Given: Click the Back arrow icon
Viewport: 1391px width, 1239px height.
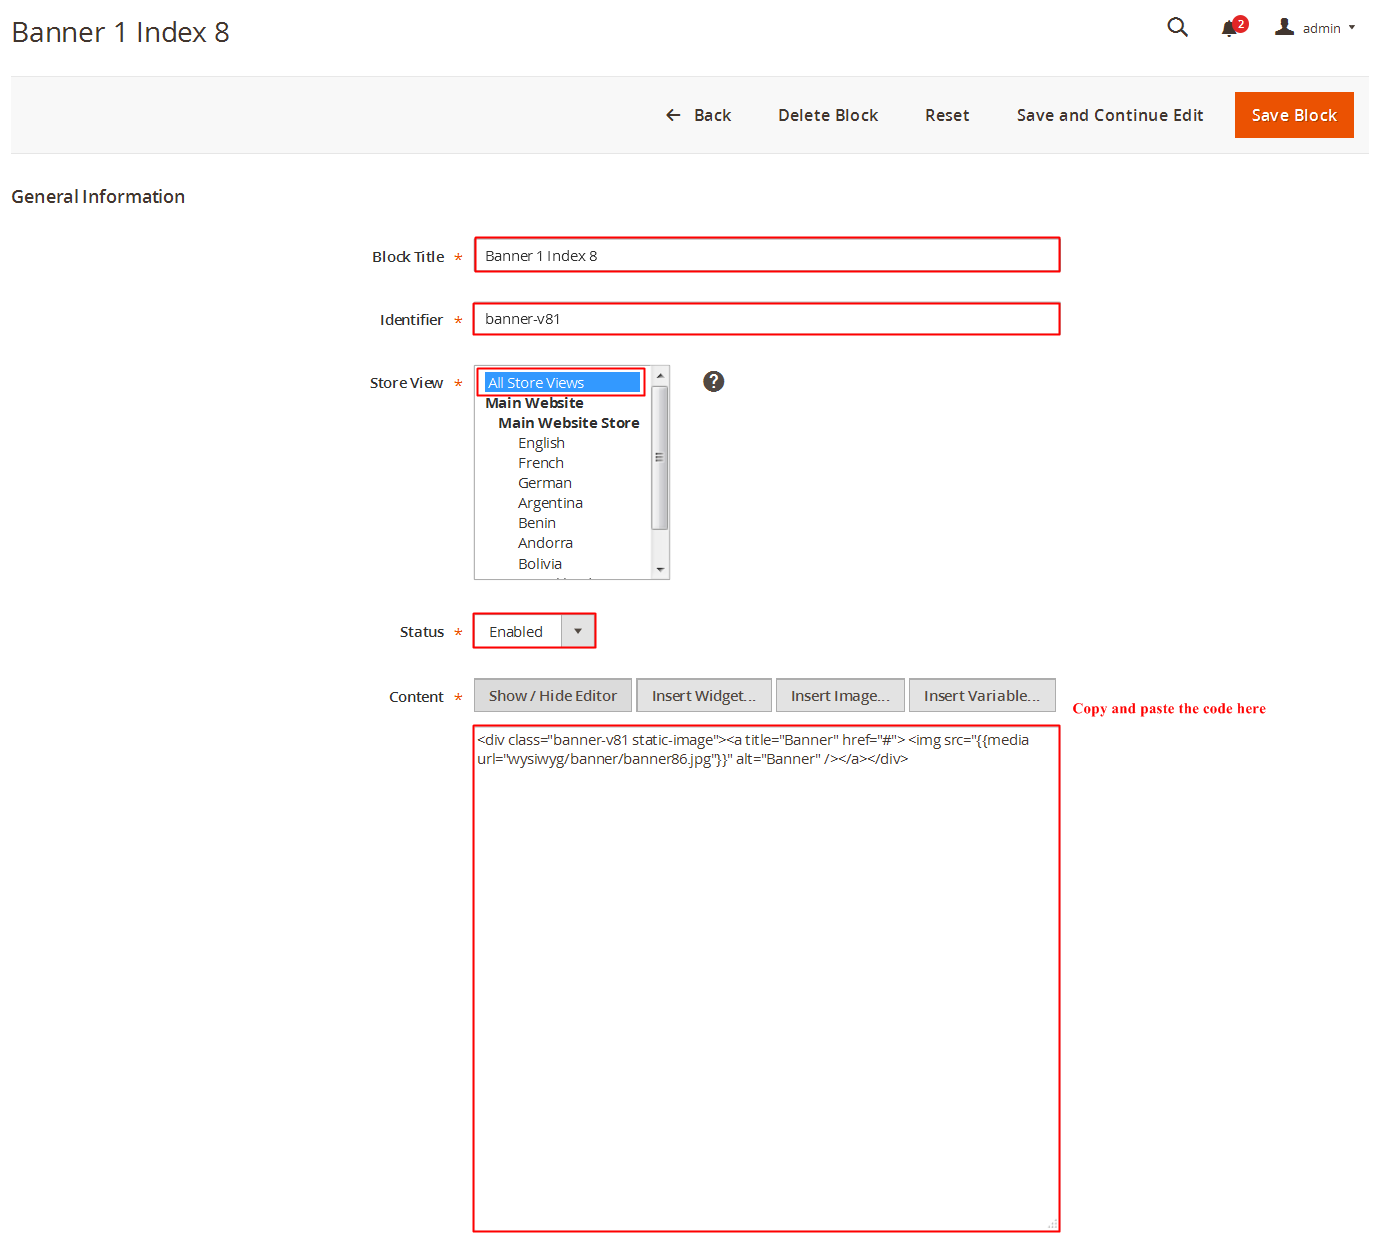Looking at the screenshot, I should (673, 115).
